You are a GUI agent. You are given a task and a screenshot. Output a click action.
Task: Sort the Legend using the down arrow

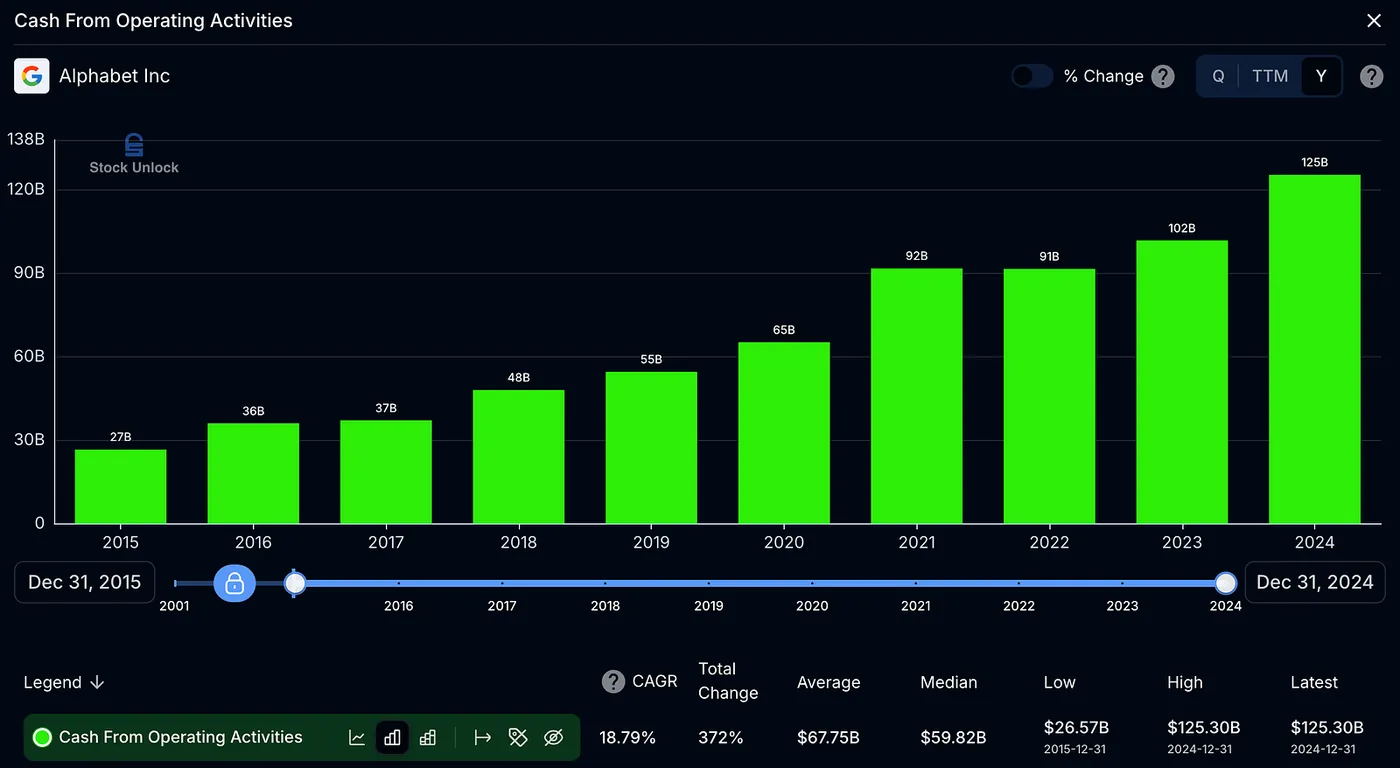coord(97,683)
